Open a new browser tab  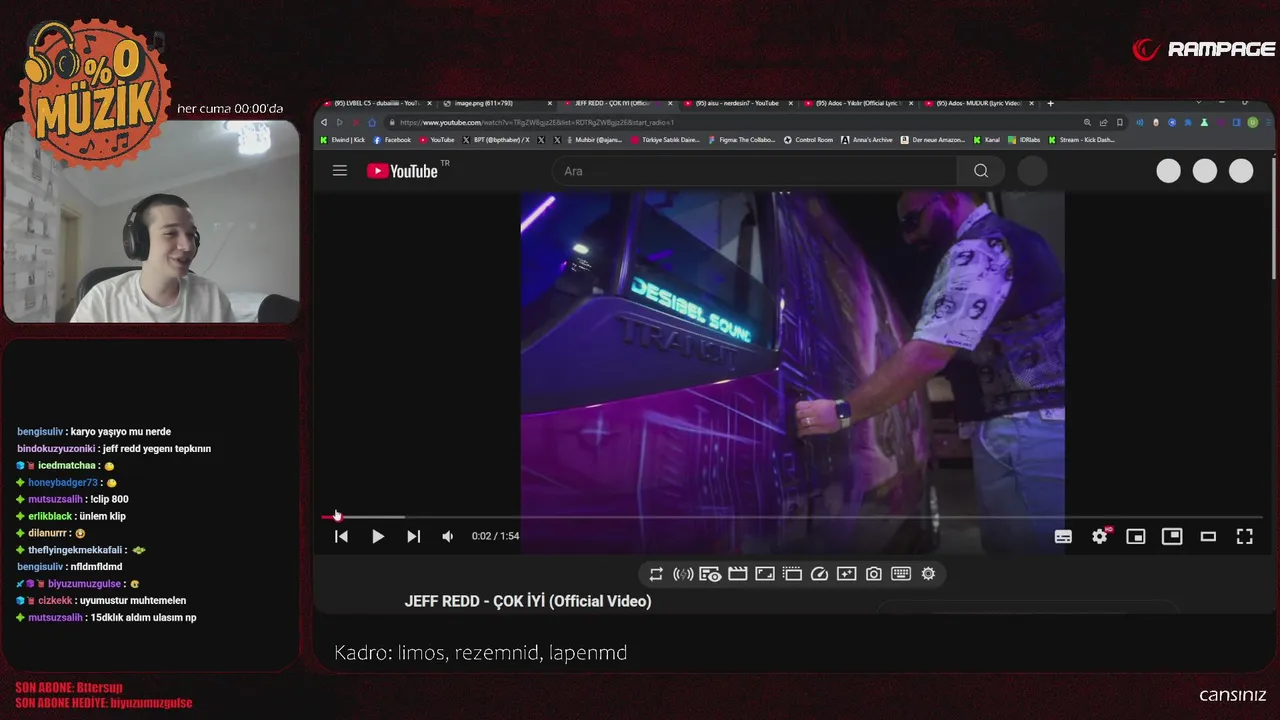(1050, 103)
